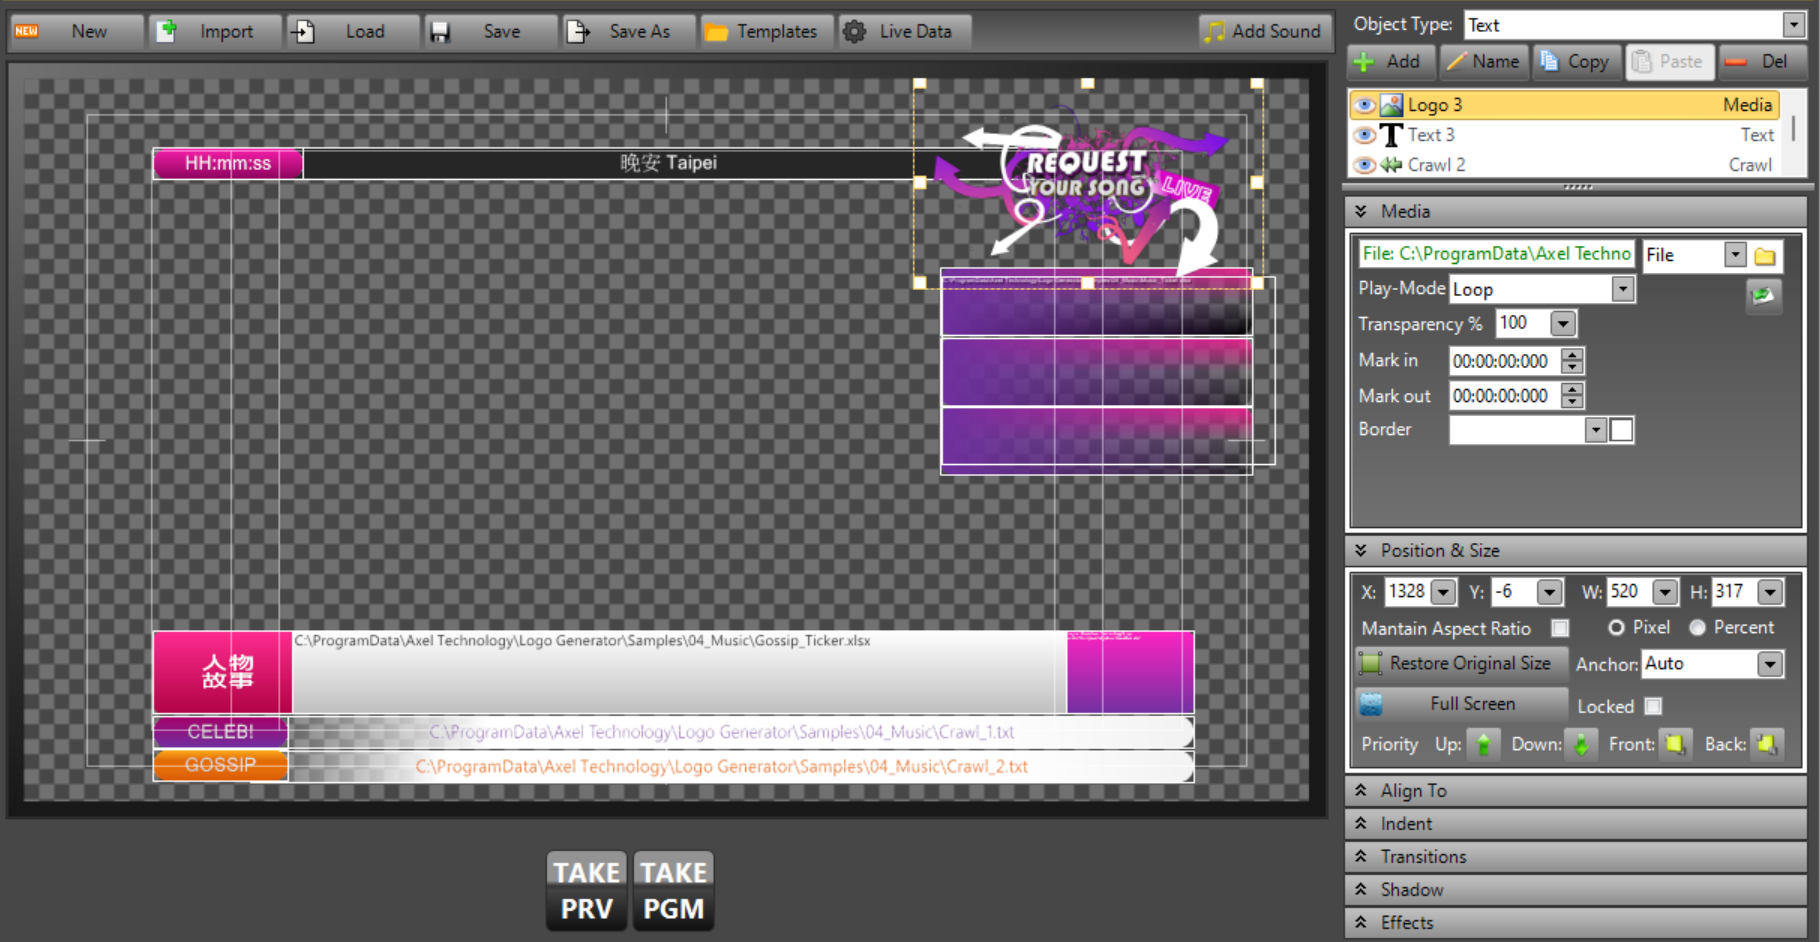This screenshot has width=1820, height=942.
Task: Open the Object Type dropdown
Action: (1794, 25)
